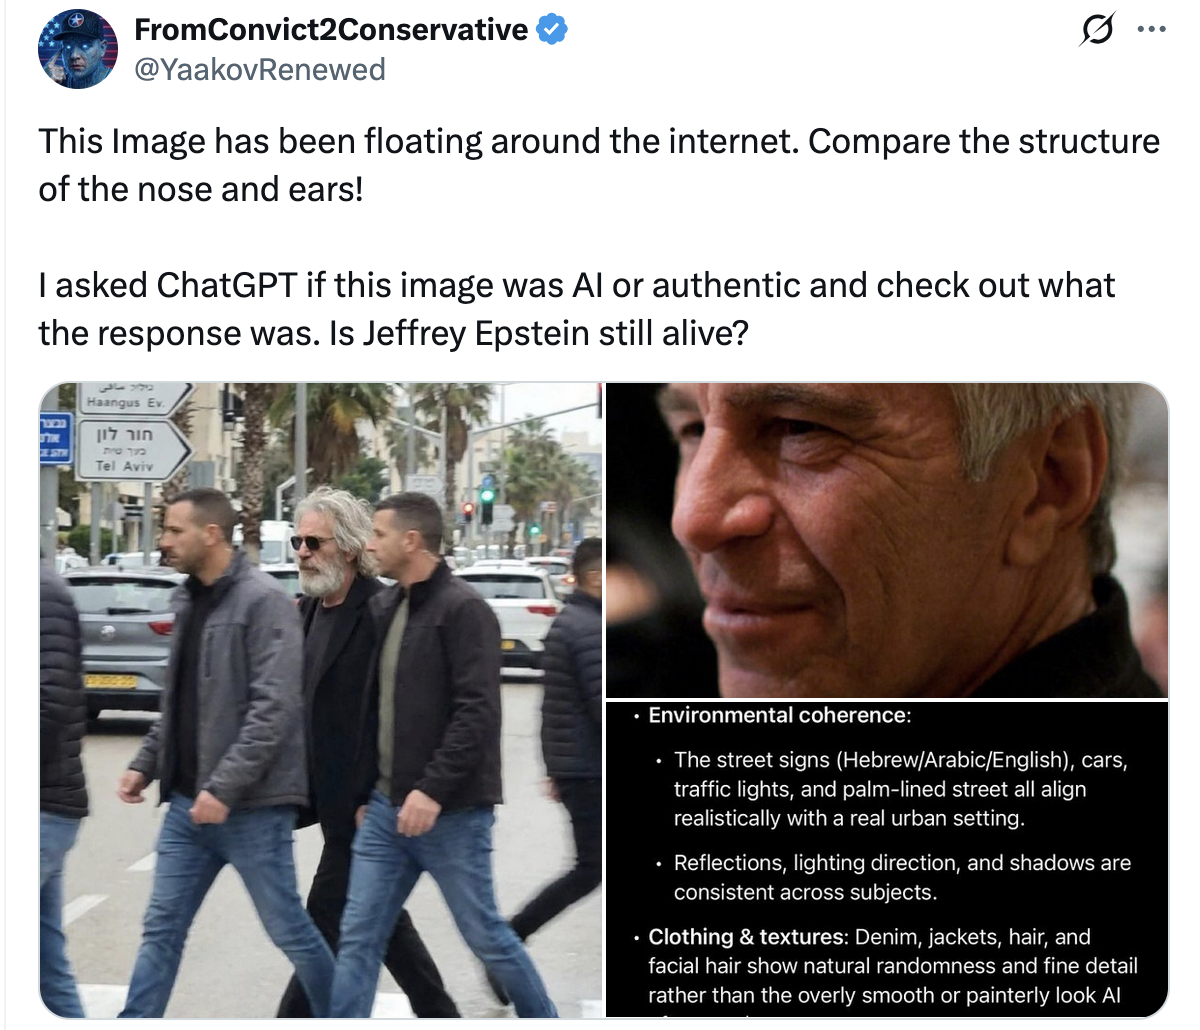Open the @YaakovRenewed handle link
This screenshot has height=1030, width=1200.
point(259,69)
